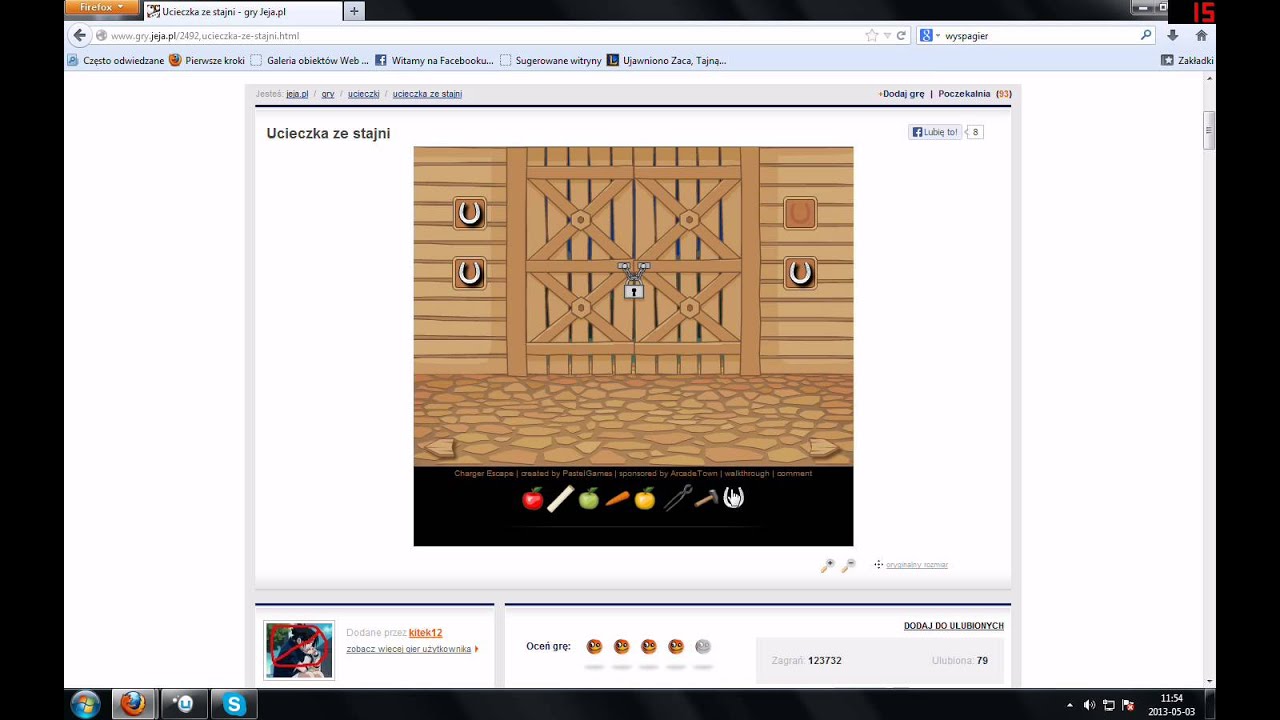Click DODAJ DO ULUBIONYCH
This screenshot has height=720, width=1280.
pyautogui.click(x=953, y=626)
